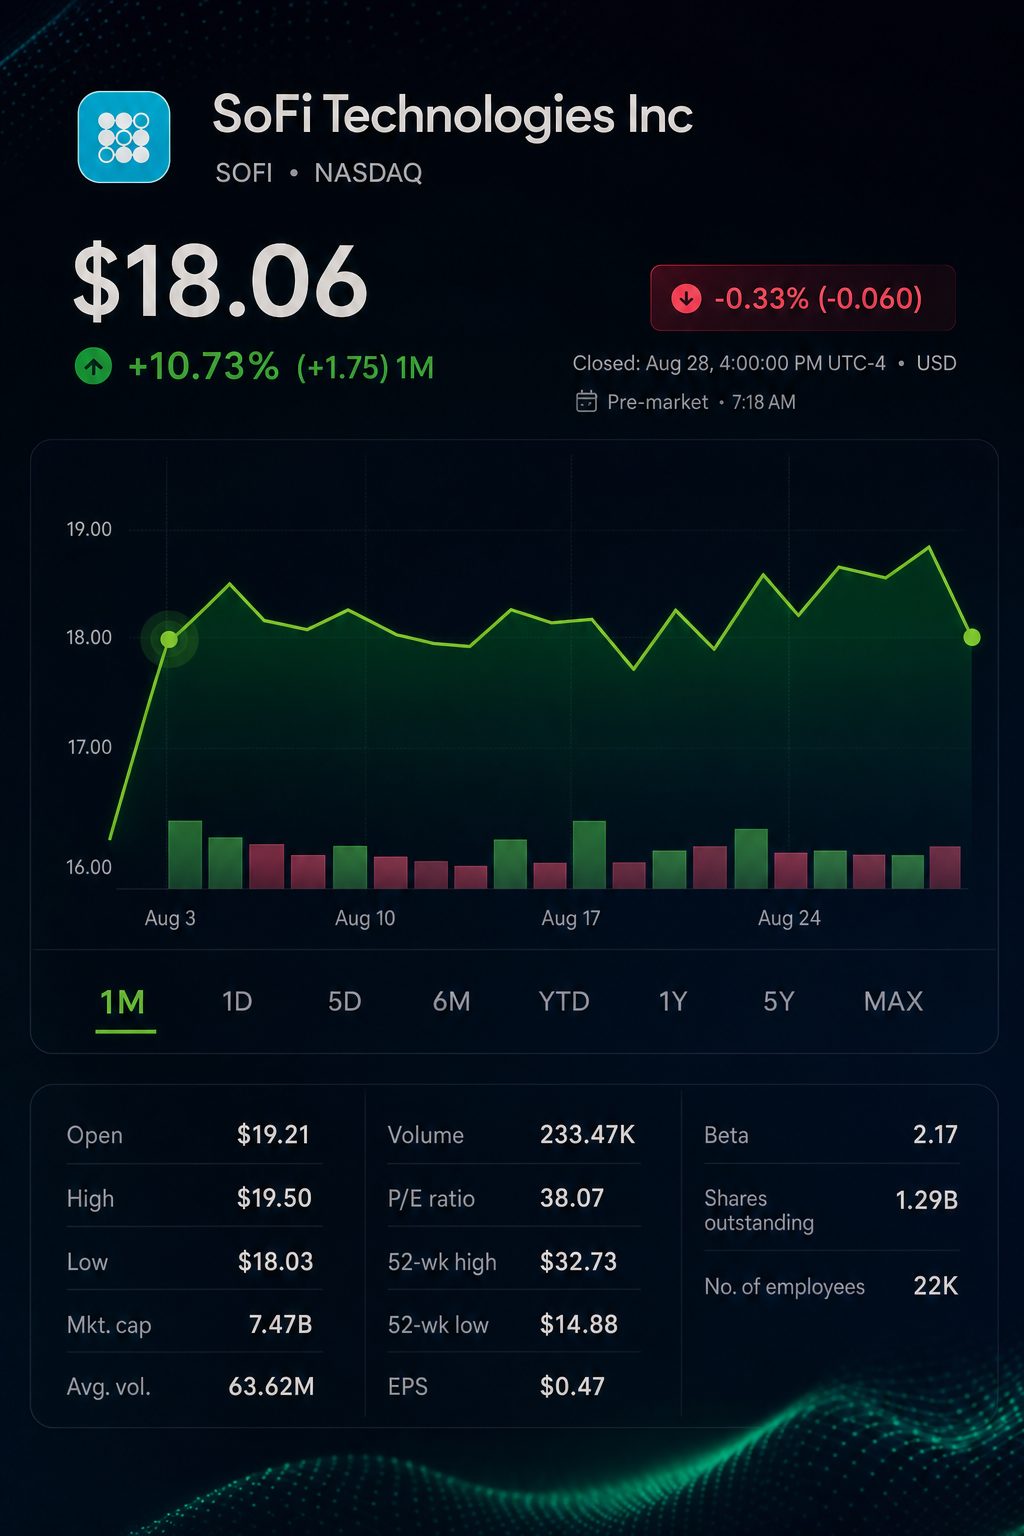Viewport: 1024px width, 1536px height.
Task: Click the EPS value $0.47
Action: pyautogui.click(x=572, y=1387)
